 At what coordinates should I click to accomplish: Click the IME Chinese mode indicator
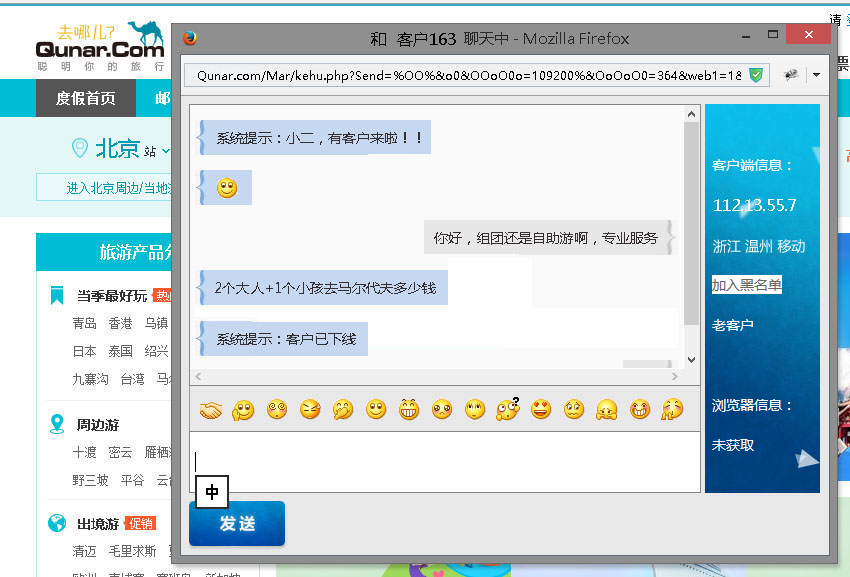click(212, 492)
